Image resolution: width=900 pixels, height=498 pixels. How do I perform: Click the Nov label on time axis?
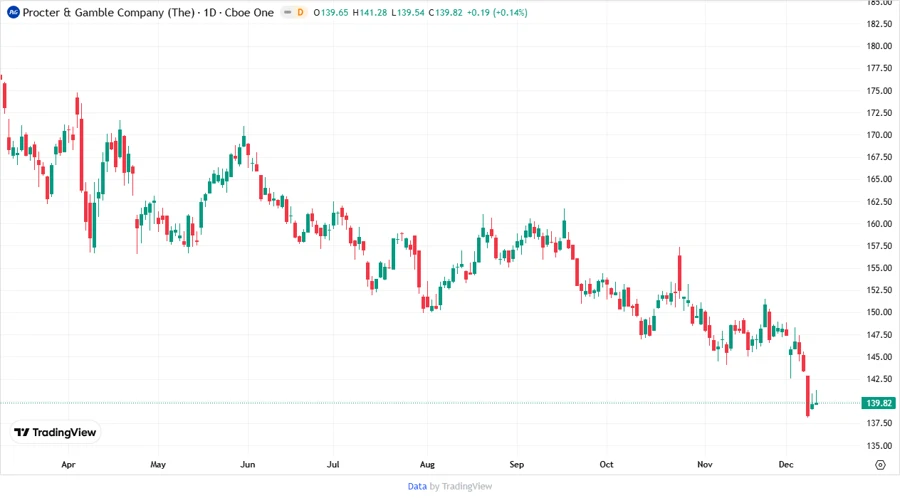705,464
